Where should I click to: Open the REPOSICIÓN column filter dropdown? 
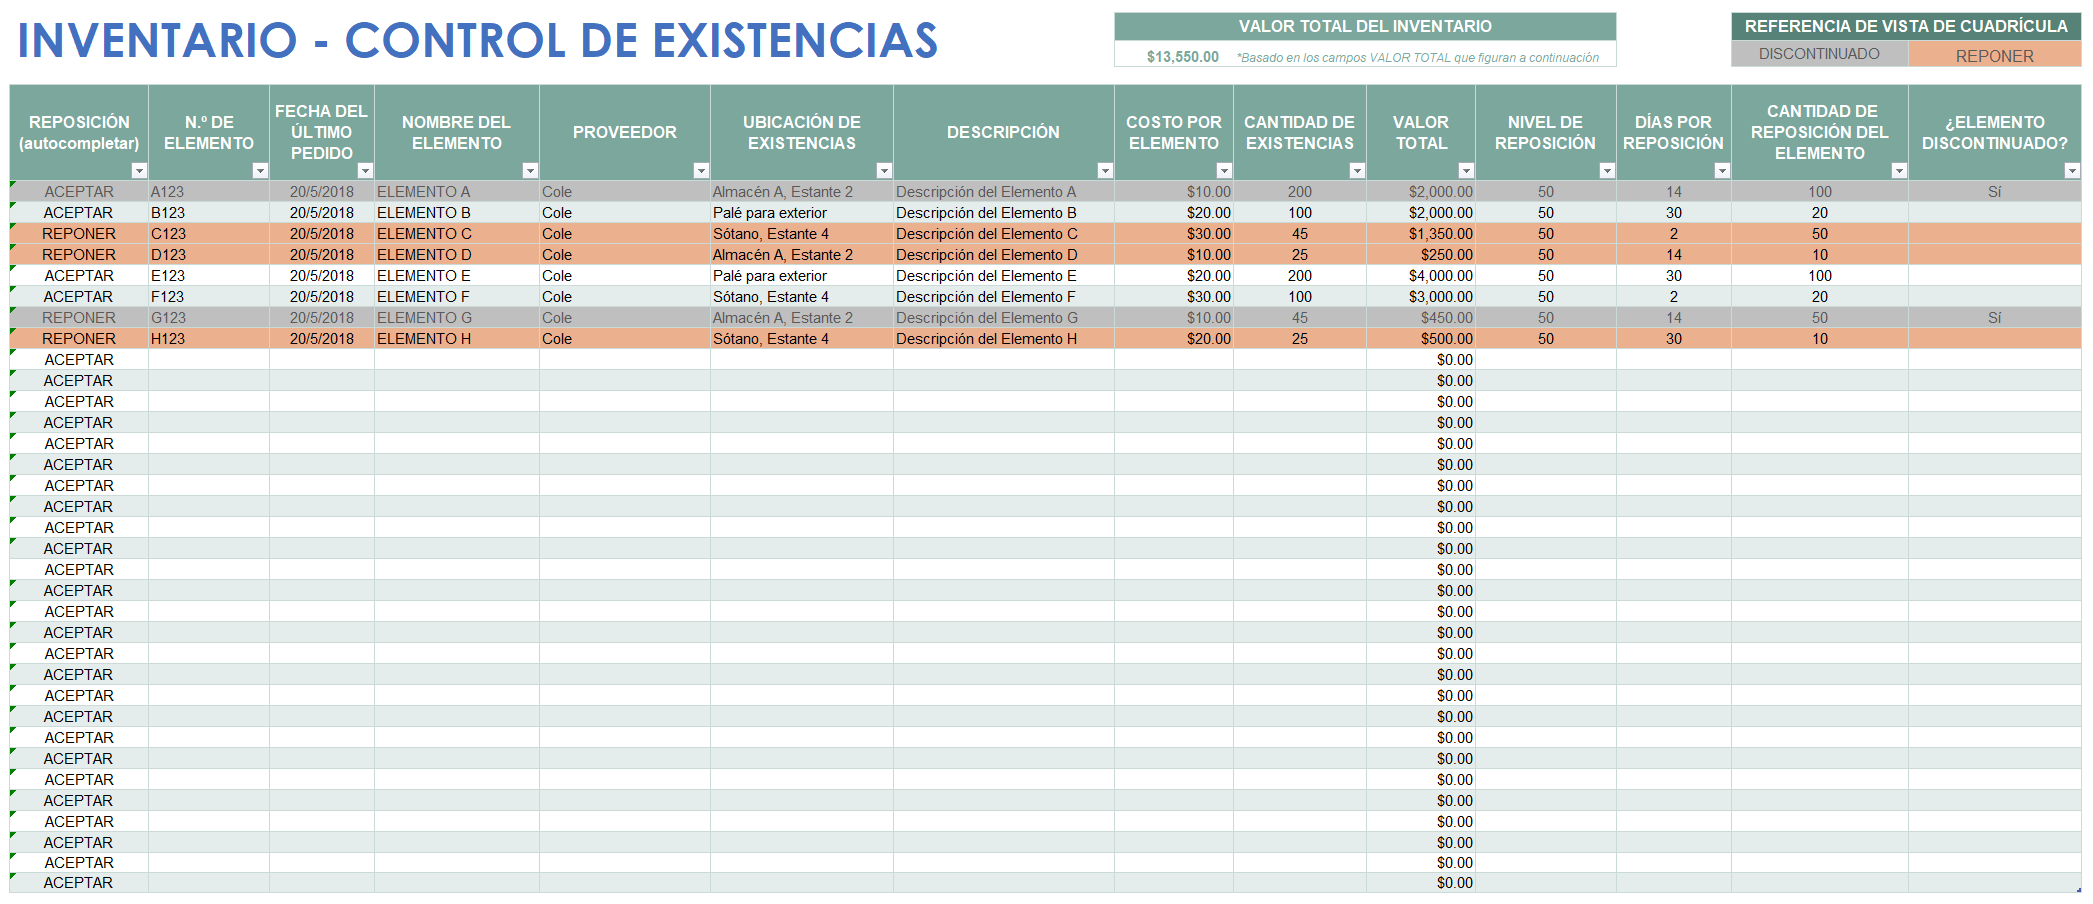139,171
